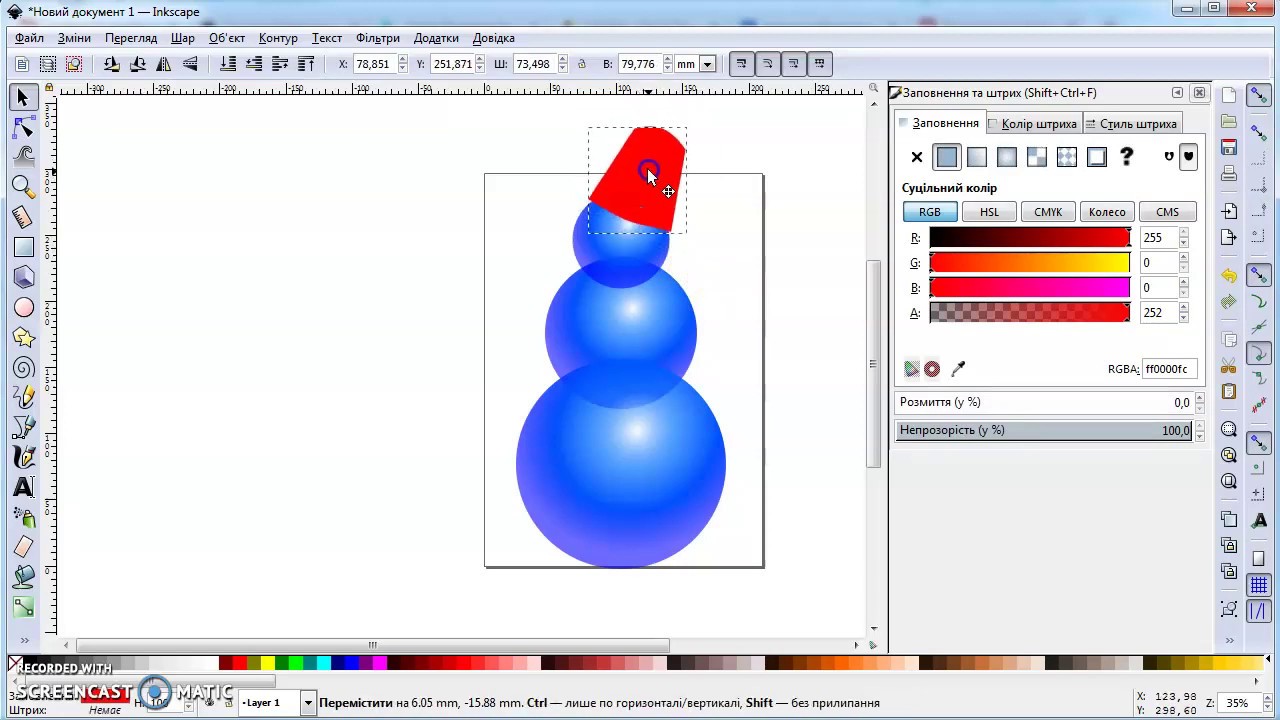Toggle grid display in snap toolbar
This screenshot has height=720, width=1280.
point(1259,586)
